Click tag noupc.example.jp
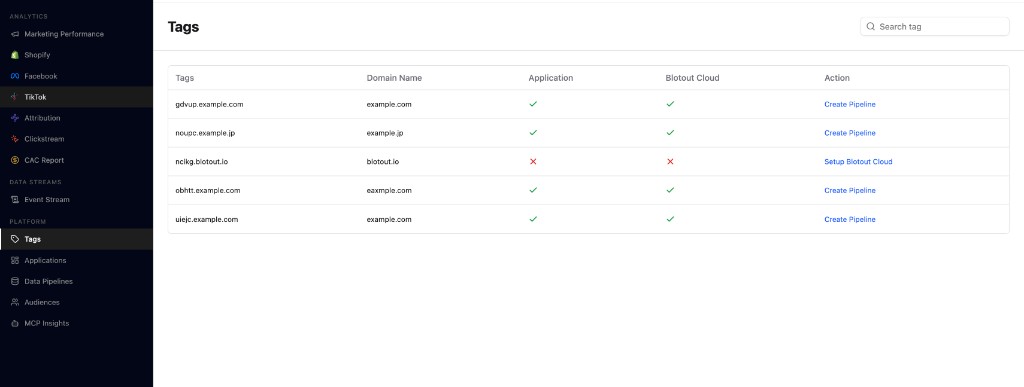 tap(206, 133)
